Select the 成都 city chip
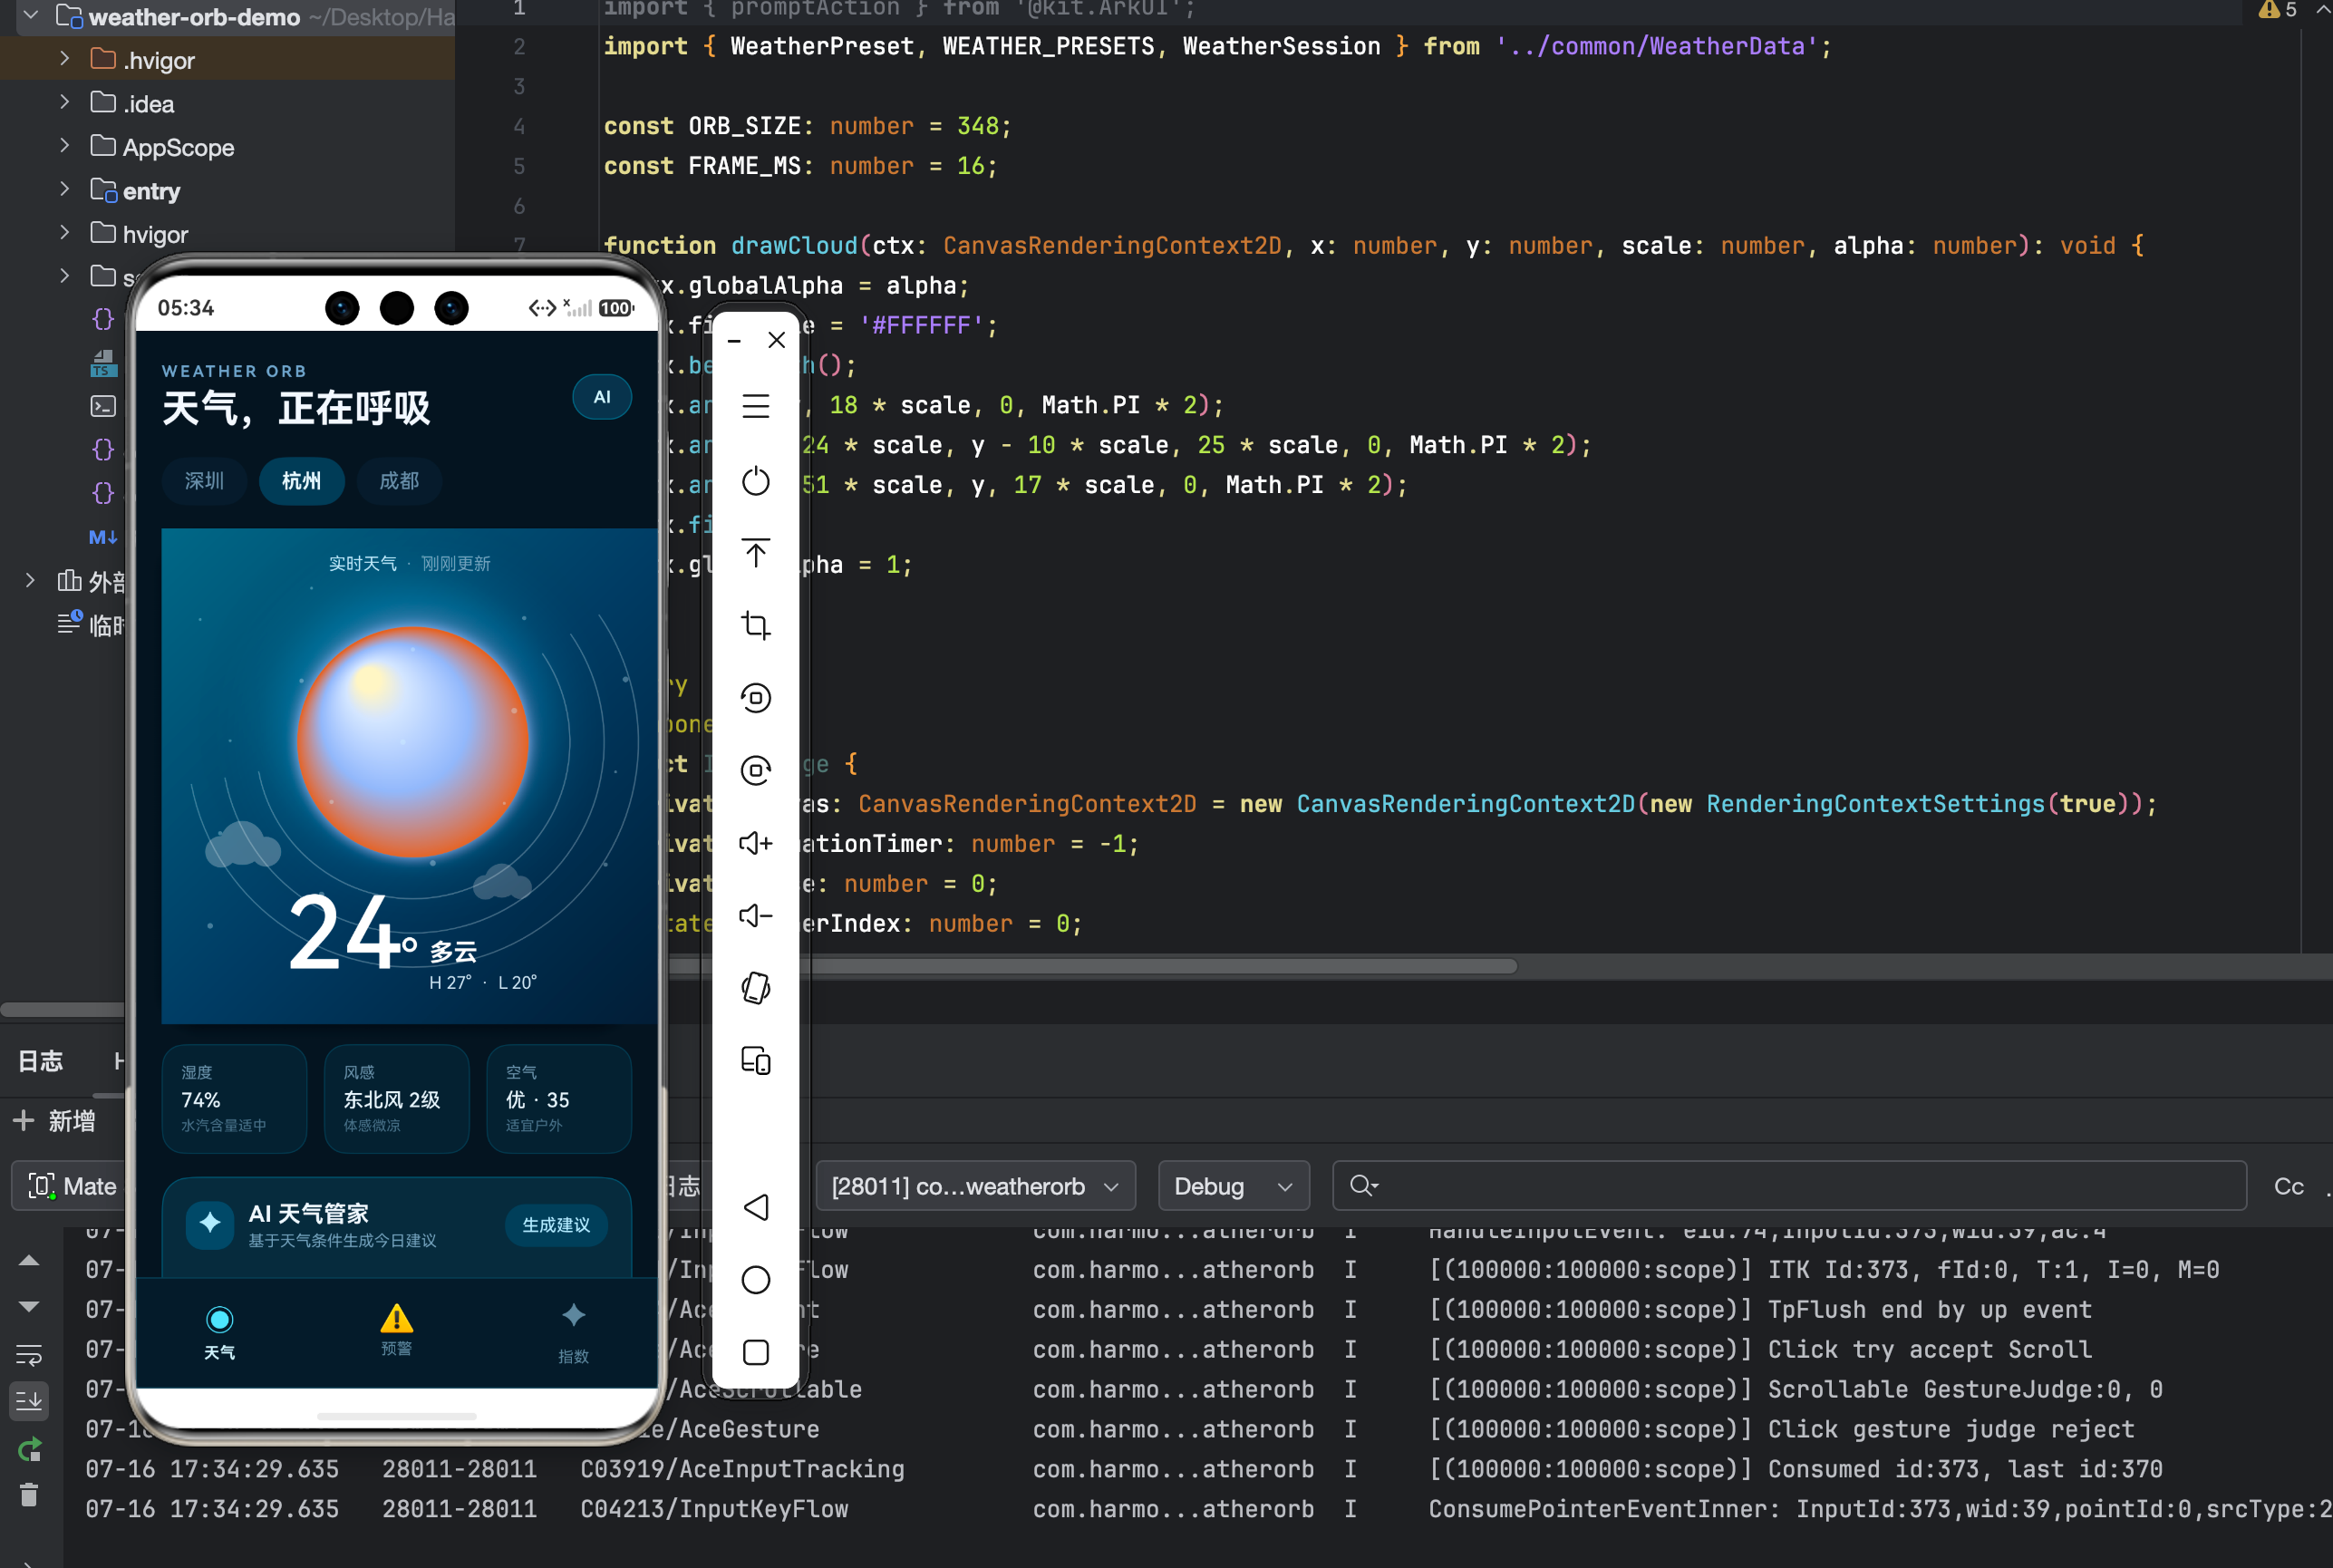This screenshot has height=1568, width=2333. (x=399, y=481)
